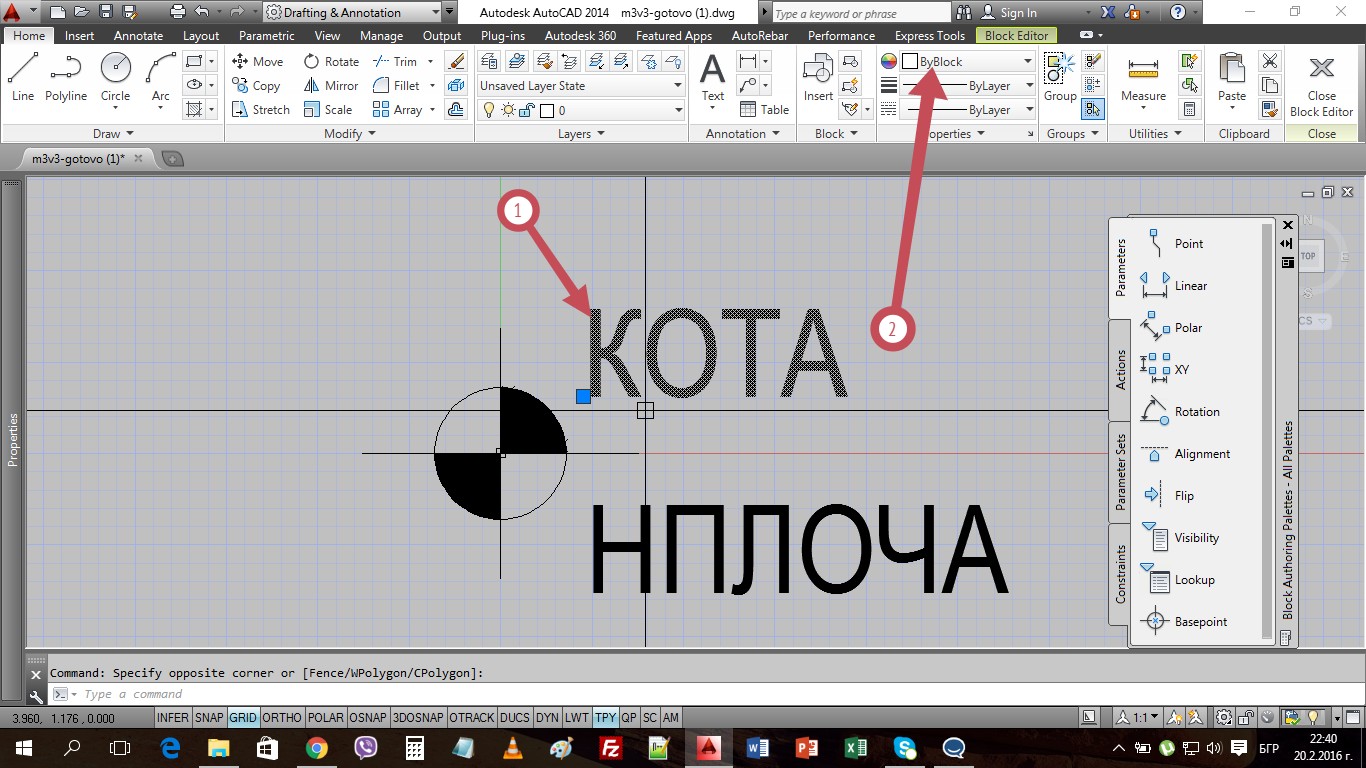This screenshot has width=1366, height=768.
Task: Switch to the Insert ribbon tab
Action: (x=80, y=36)
